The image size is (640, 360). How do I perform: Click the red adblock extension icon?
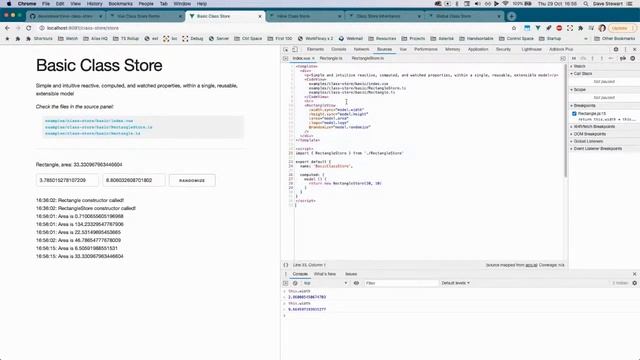(x=559, y=28)
